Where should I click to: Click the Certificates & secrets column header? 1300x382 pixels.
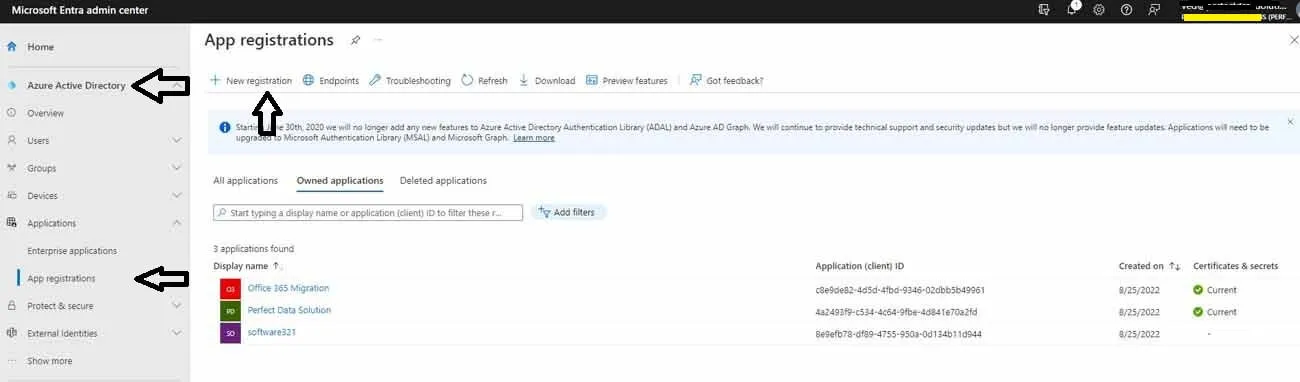(1236, 266)
